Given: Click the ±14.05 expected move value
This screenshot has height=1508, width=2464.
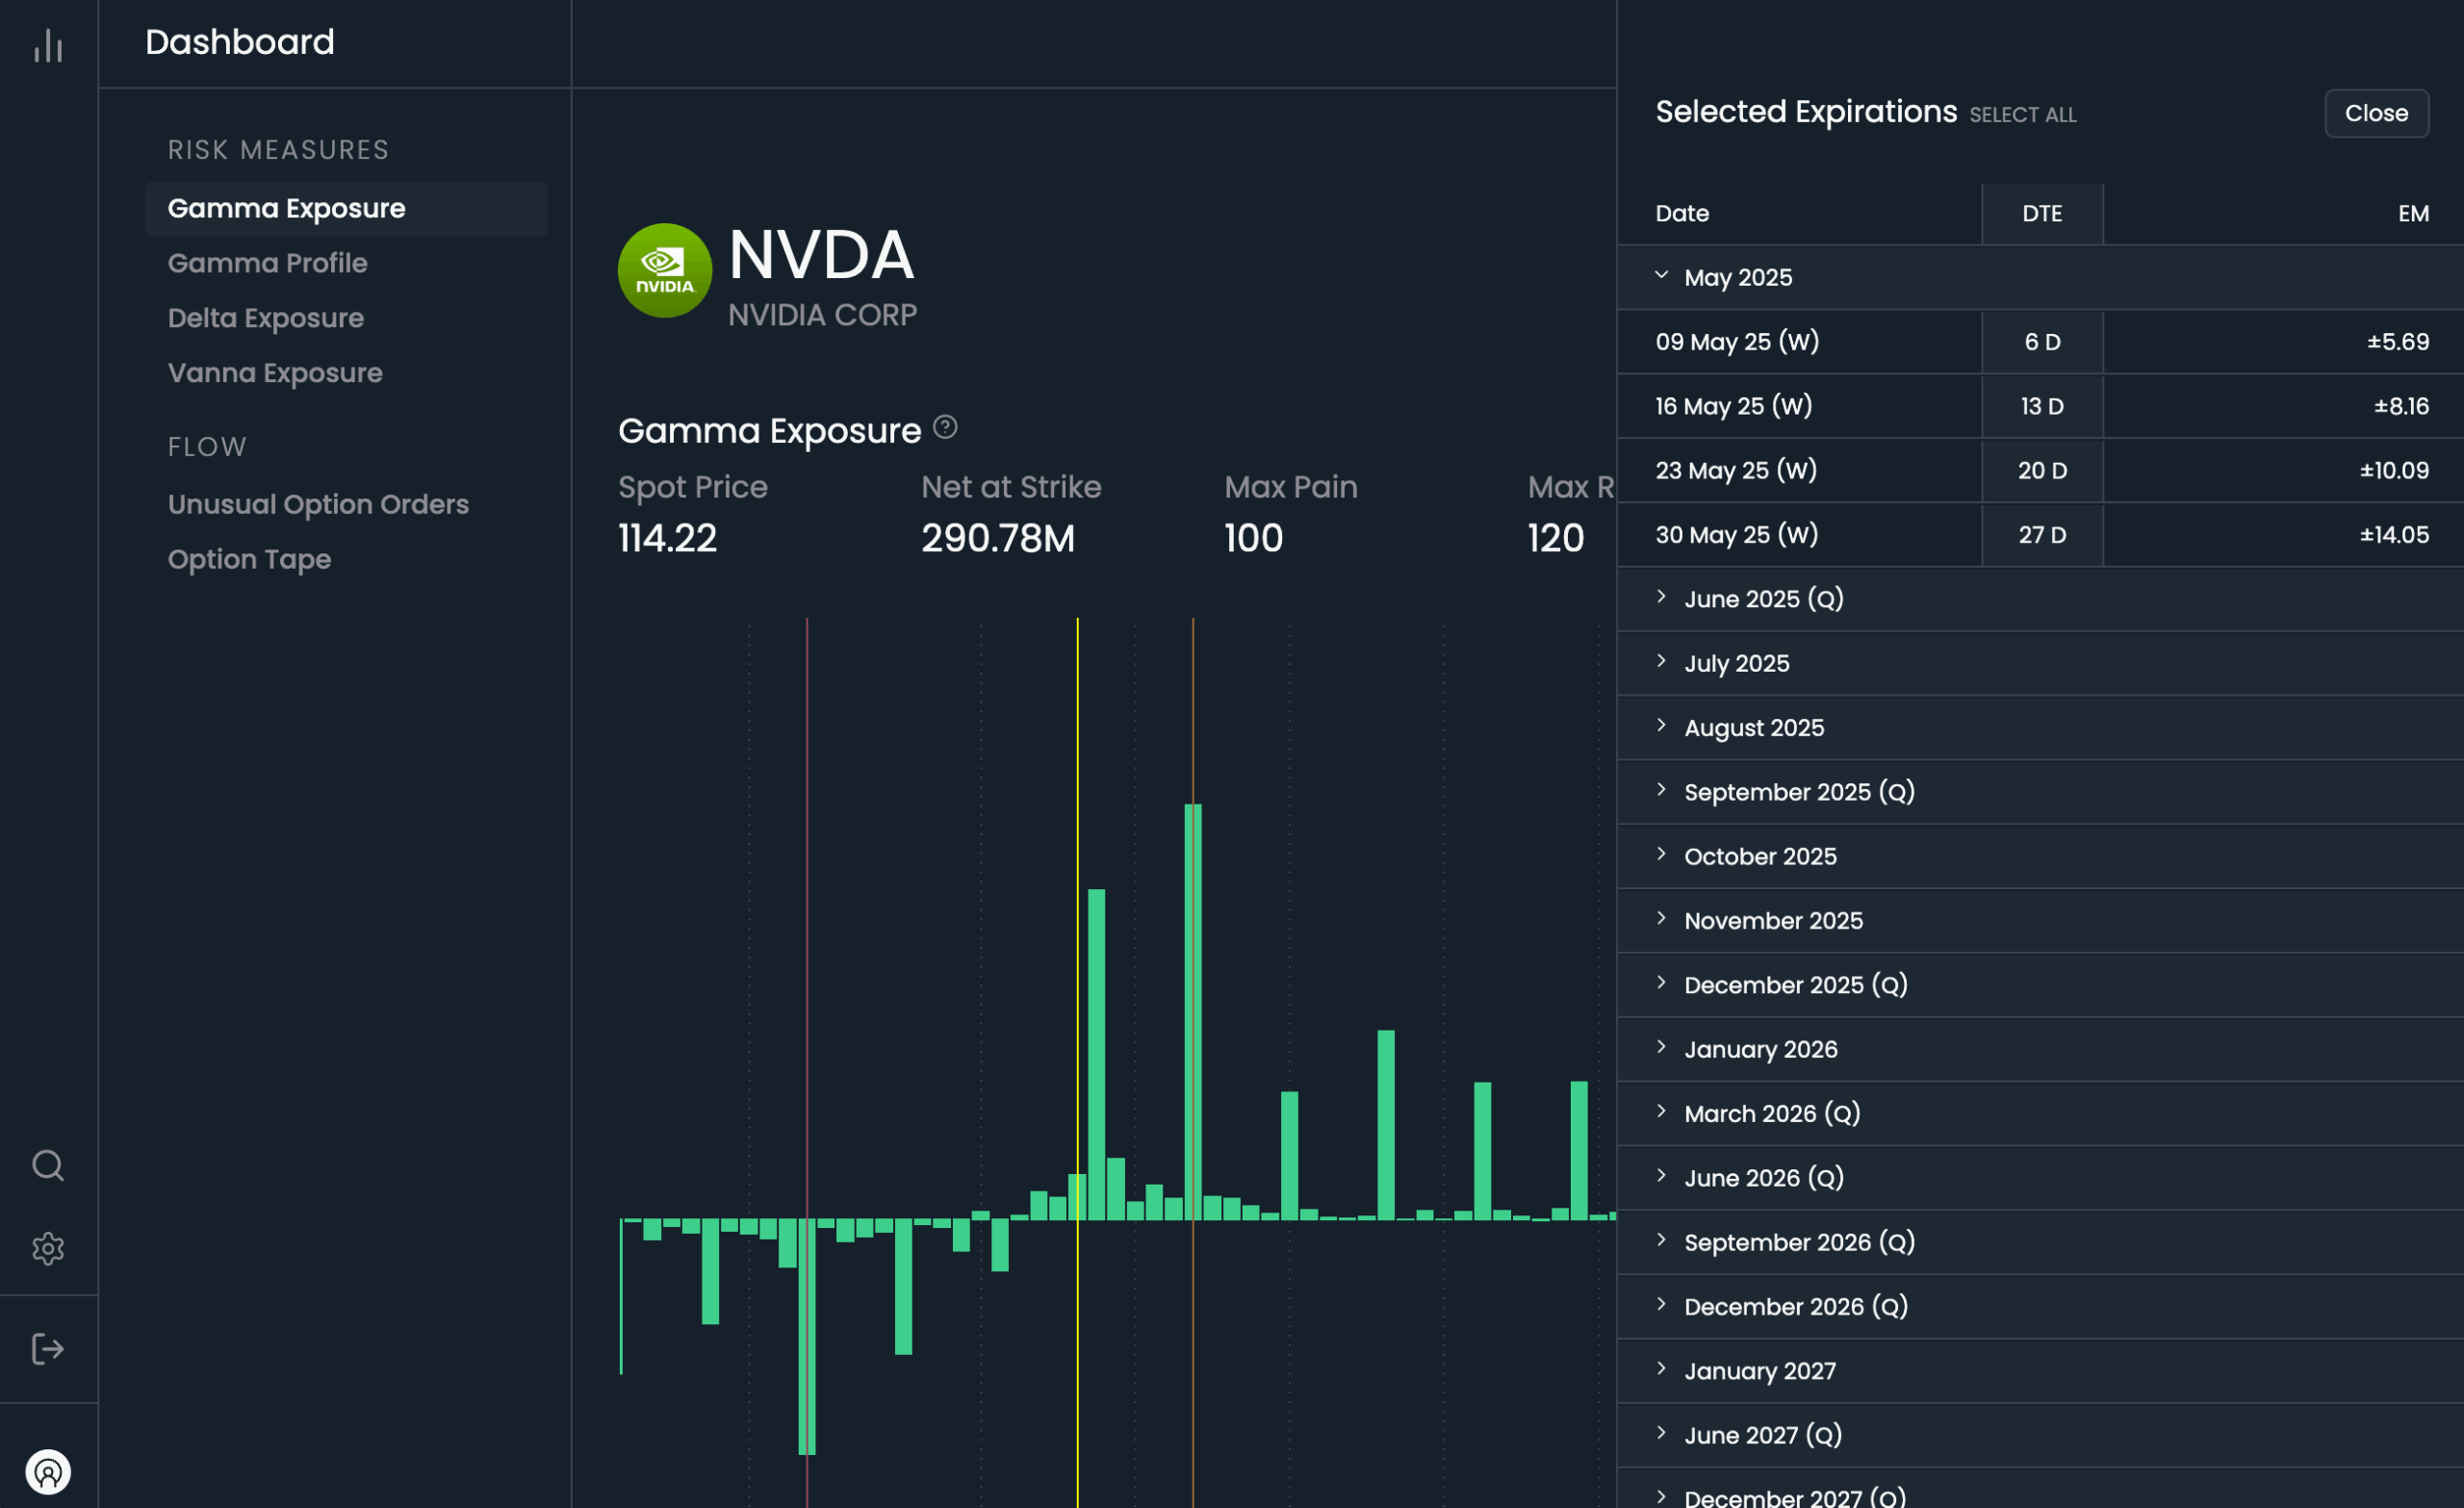Looking at the screenshot, I should coord(2394,535).
